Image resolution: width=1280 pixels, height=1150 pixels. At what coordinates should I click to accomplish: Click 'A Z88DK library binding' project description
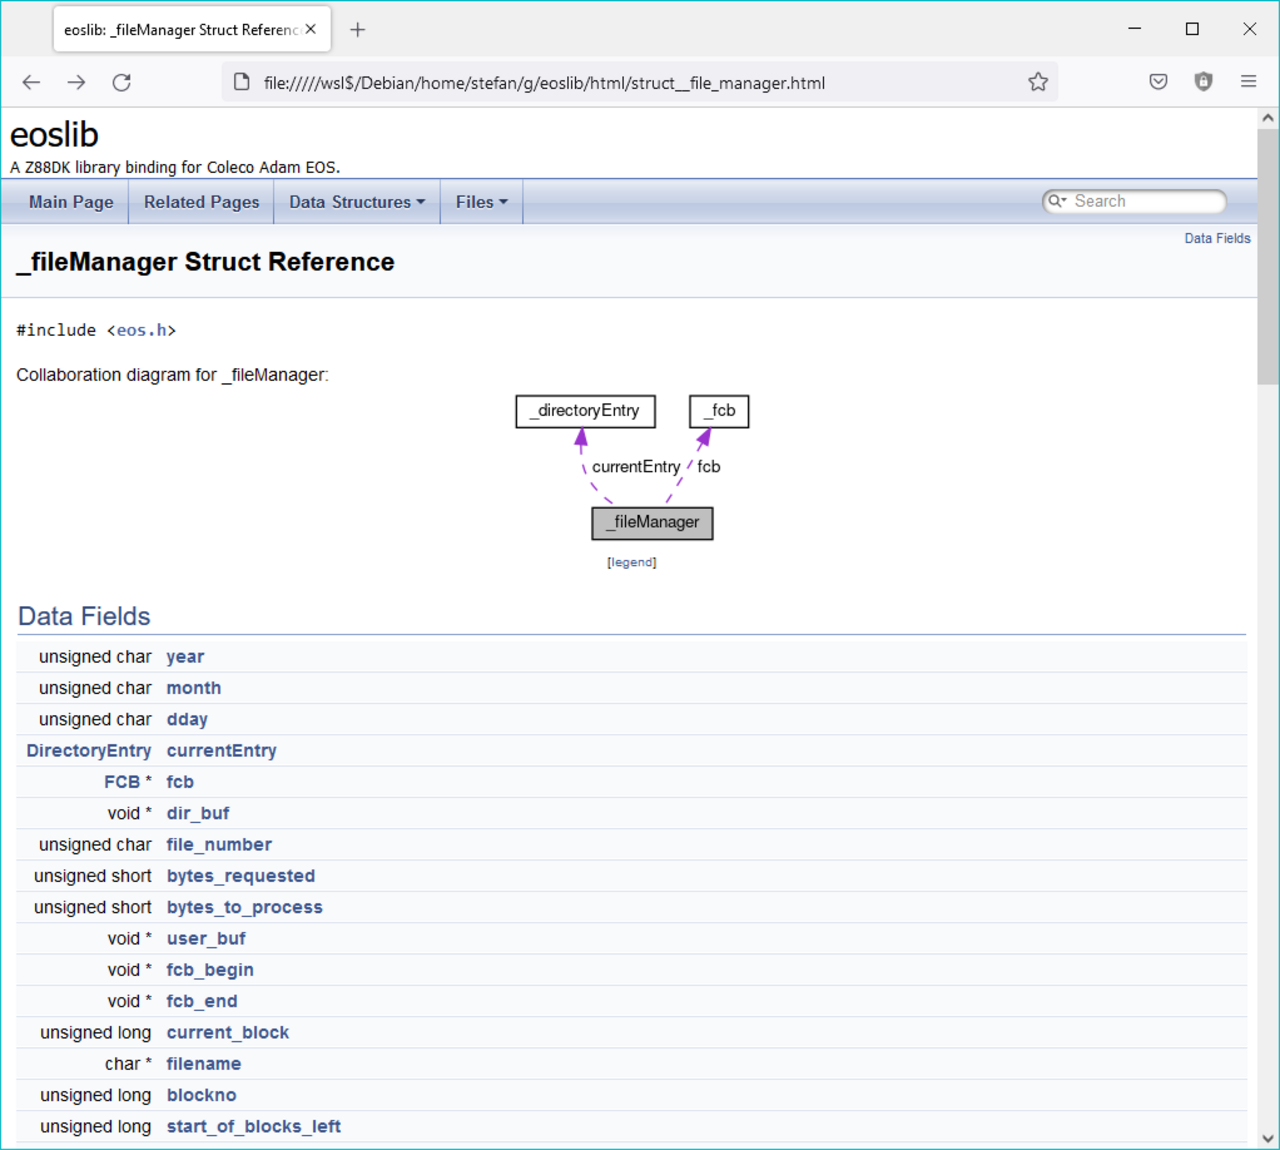point(175,167)
